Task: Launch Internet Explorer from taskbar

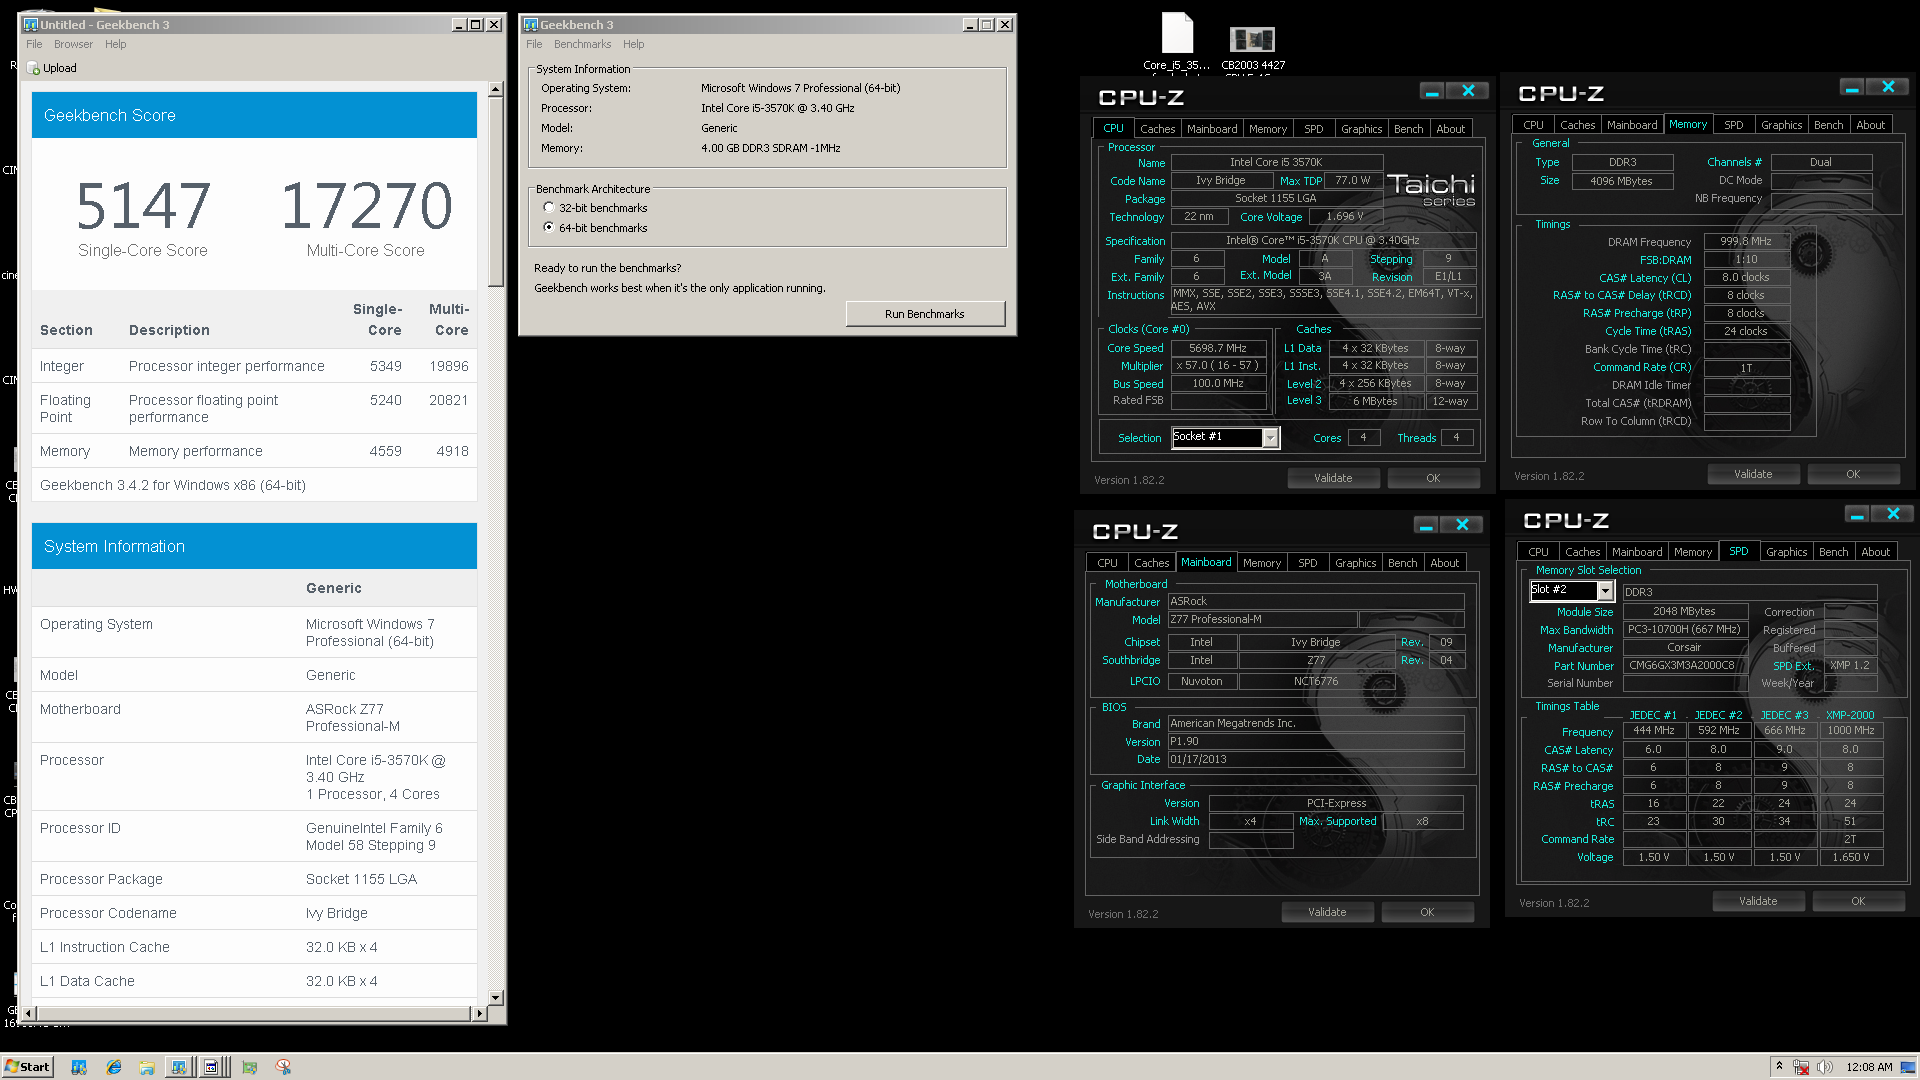Action: coord(114,1067)
